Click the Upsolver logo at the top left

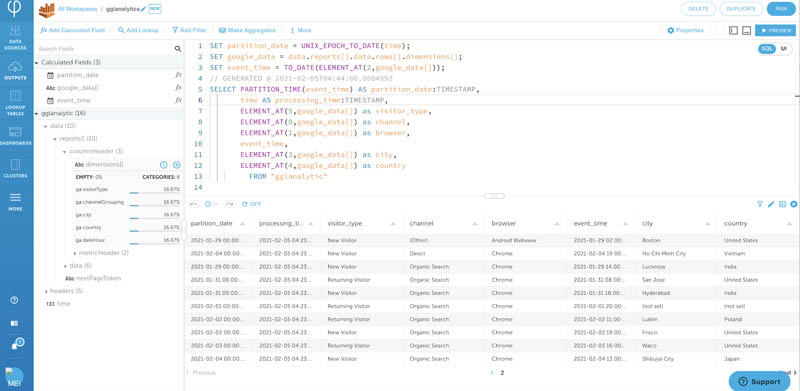pyautogui.click(x=15, y=9)
